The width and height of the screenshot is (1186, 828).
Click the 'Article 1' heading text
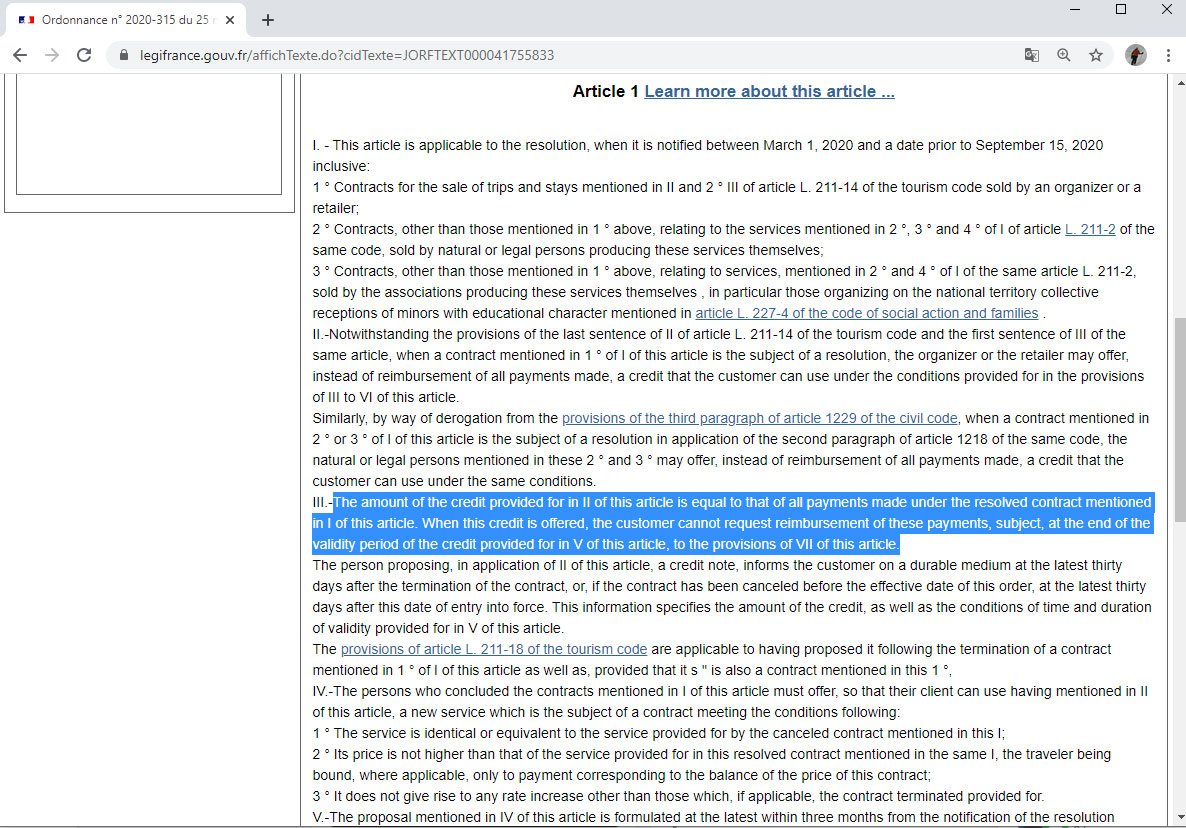605,91
